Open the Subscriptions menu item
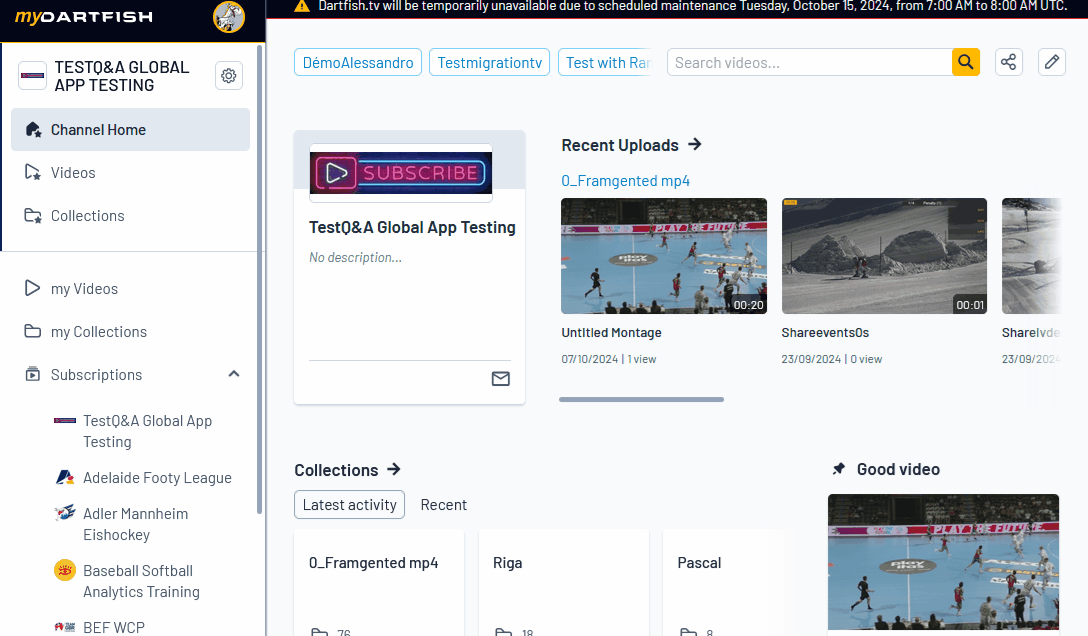 pos(96,375)
